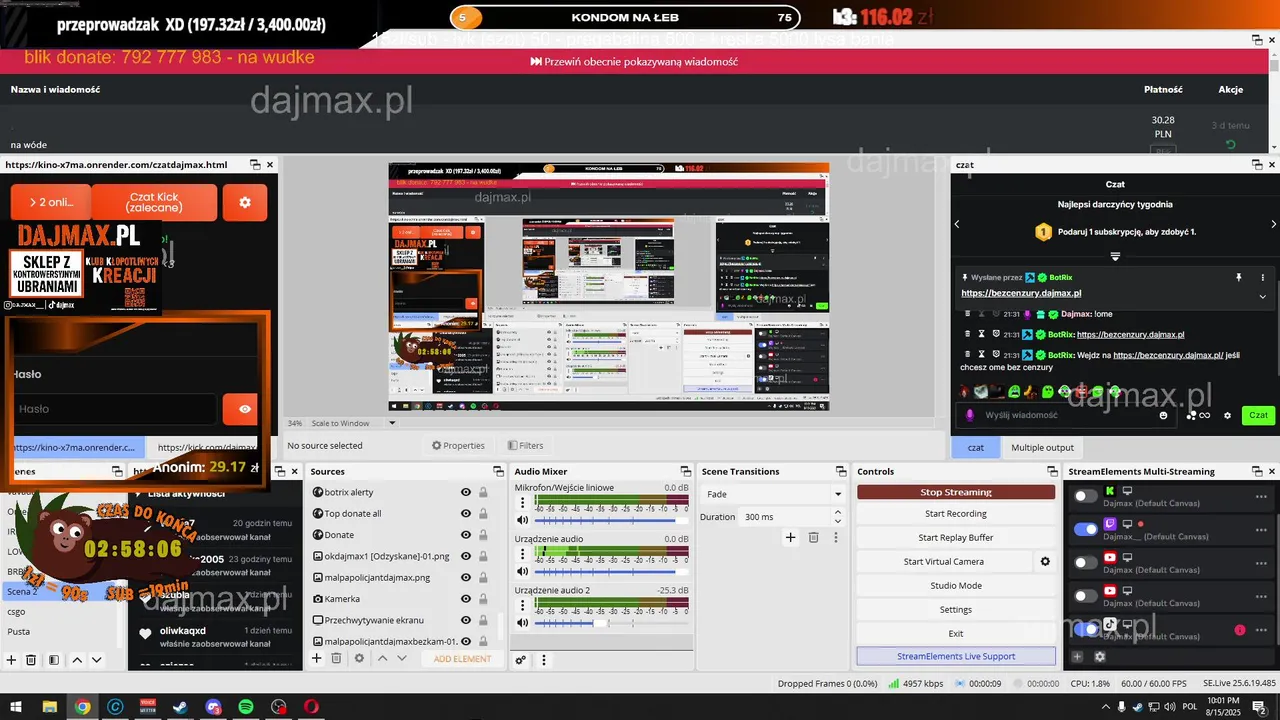Open Virtual Camera settings gear

1045,561
